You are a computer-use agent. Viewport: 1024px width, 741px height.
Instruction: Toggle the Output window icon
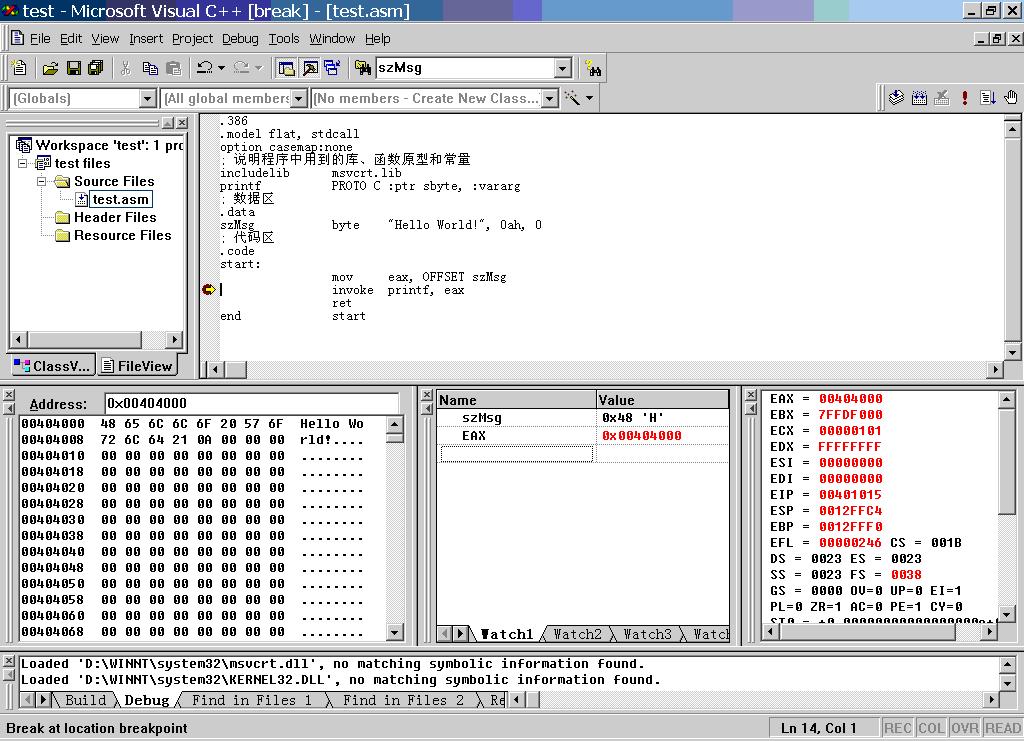tap(310, 68)
